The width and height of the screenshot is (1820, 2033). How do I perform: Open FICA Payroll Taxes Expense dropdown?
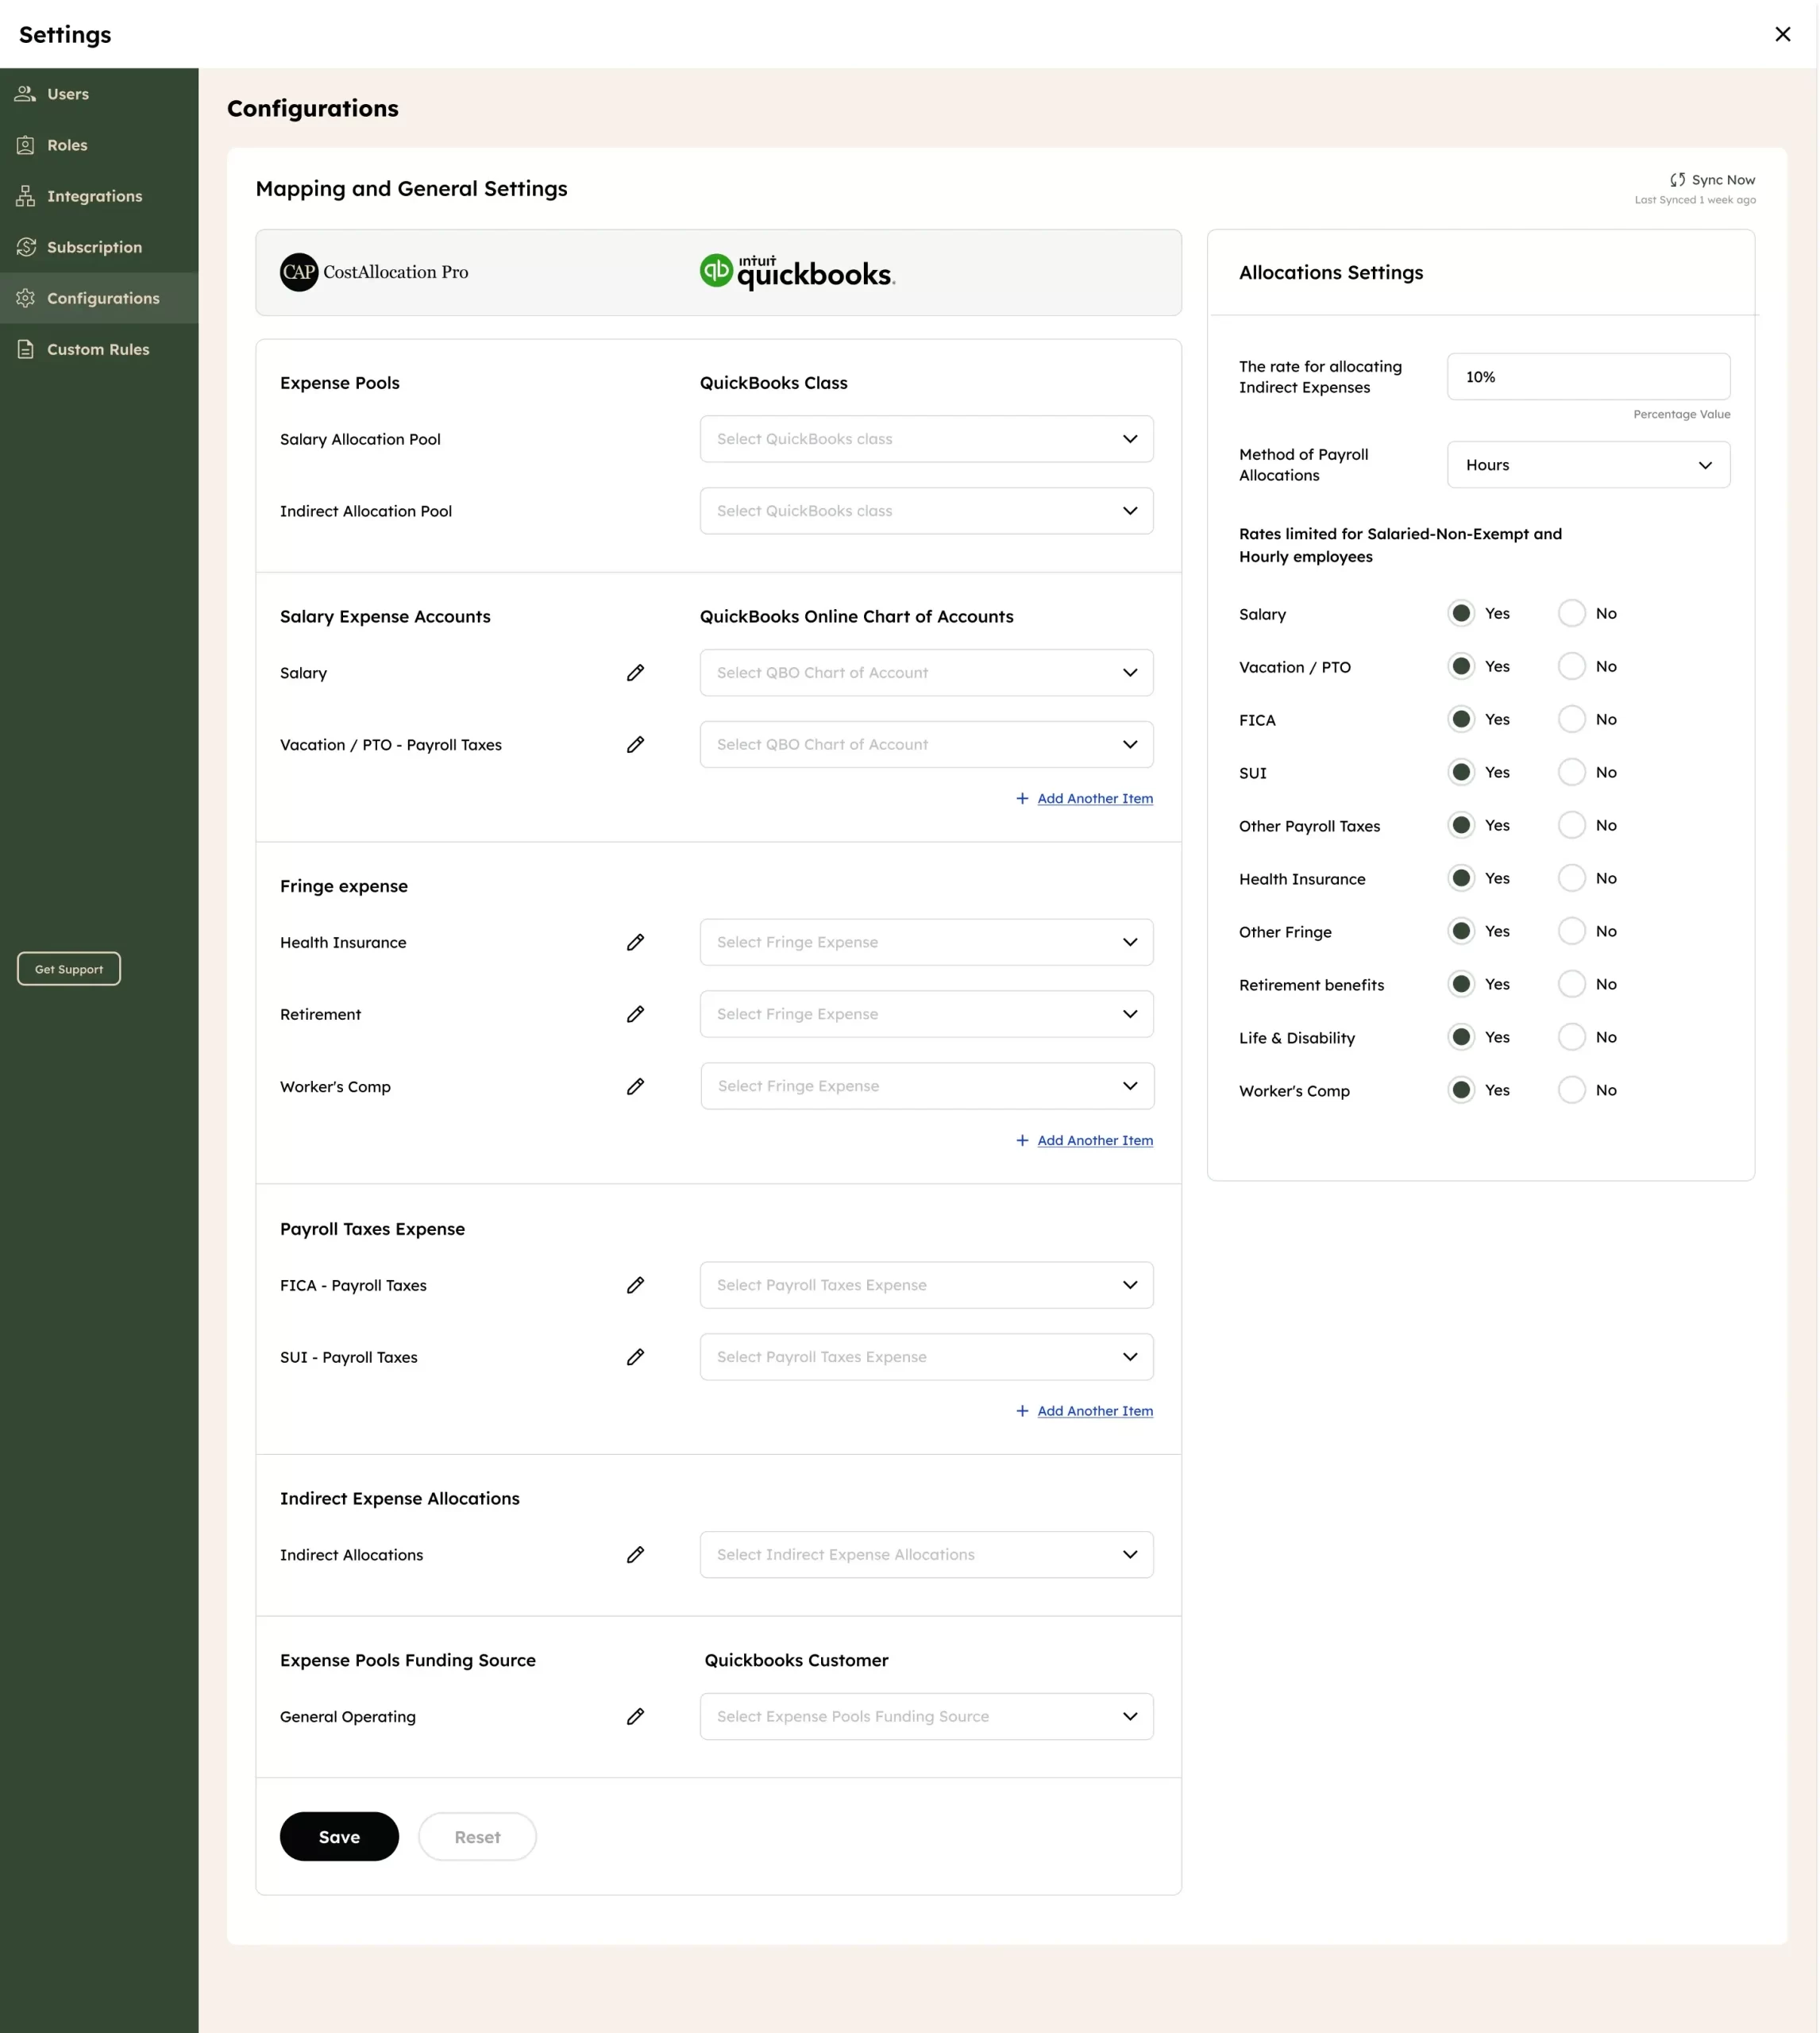[926, 1285]
